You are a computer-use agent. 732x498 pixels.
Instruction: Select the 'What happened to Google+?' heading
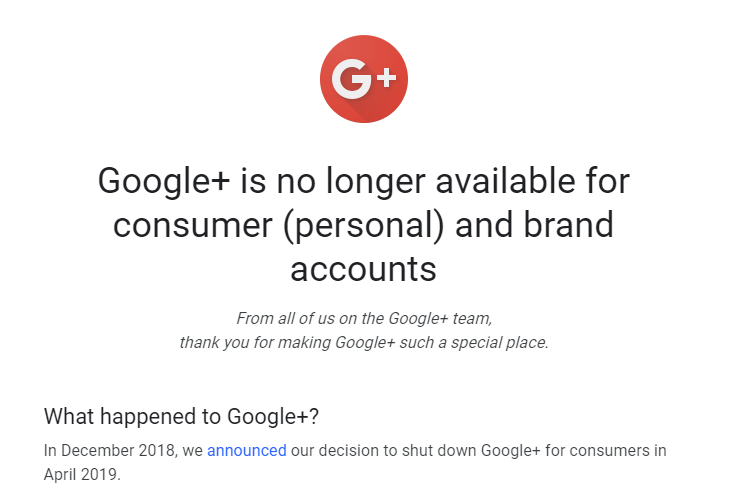tap(181, 416)
